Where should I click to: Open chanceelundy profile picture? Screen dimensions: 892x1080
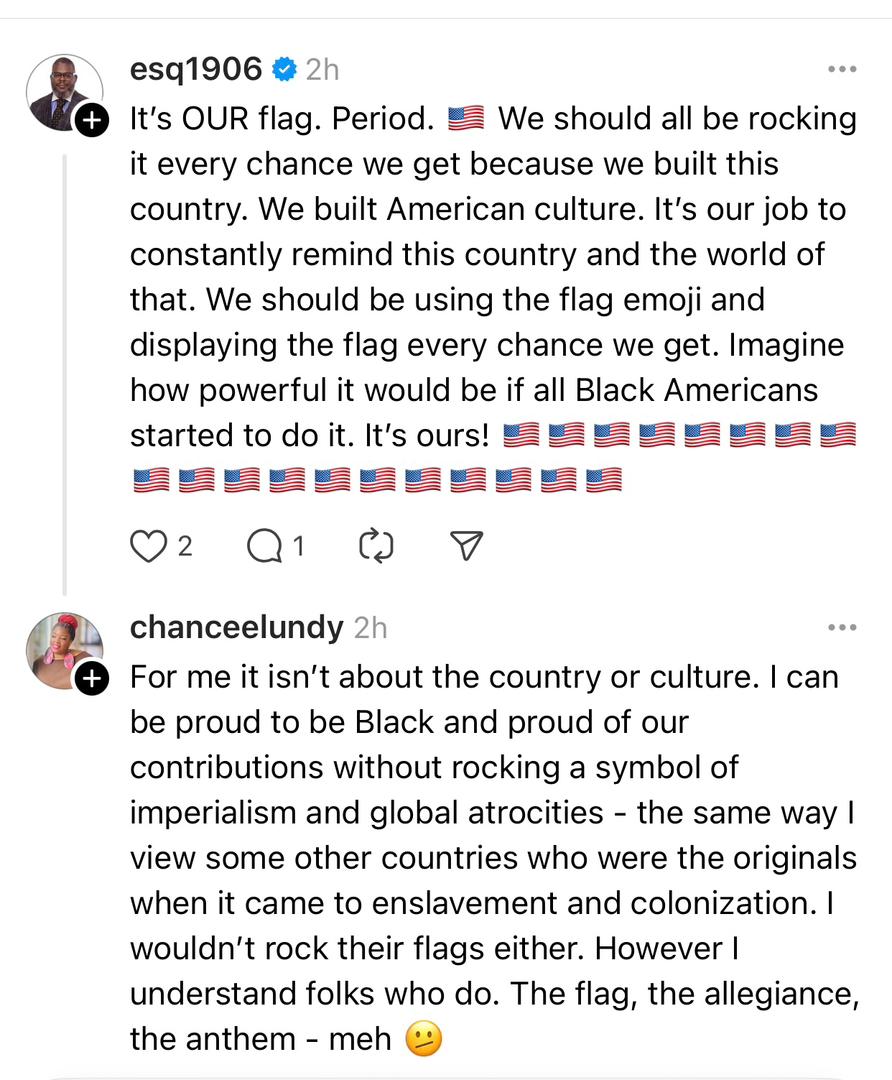[x=63, y=650]
